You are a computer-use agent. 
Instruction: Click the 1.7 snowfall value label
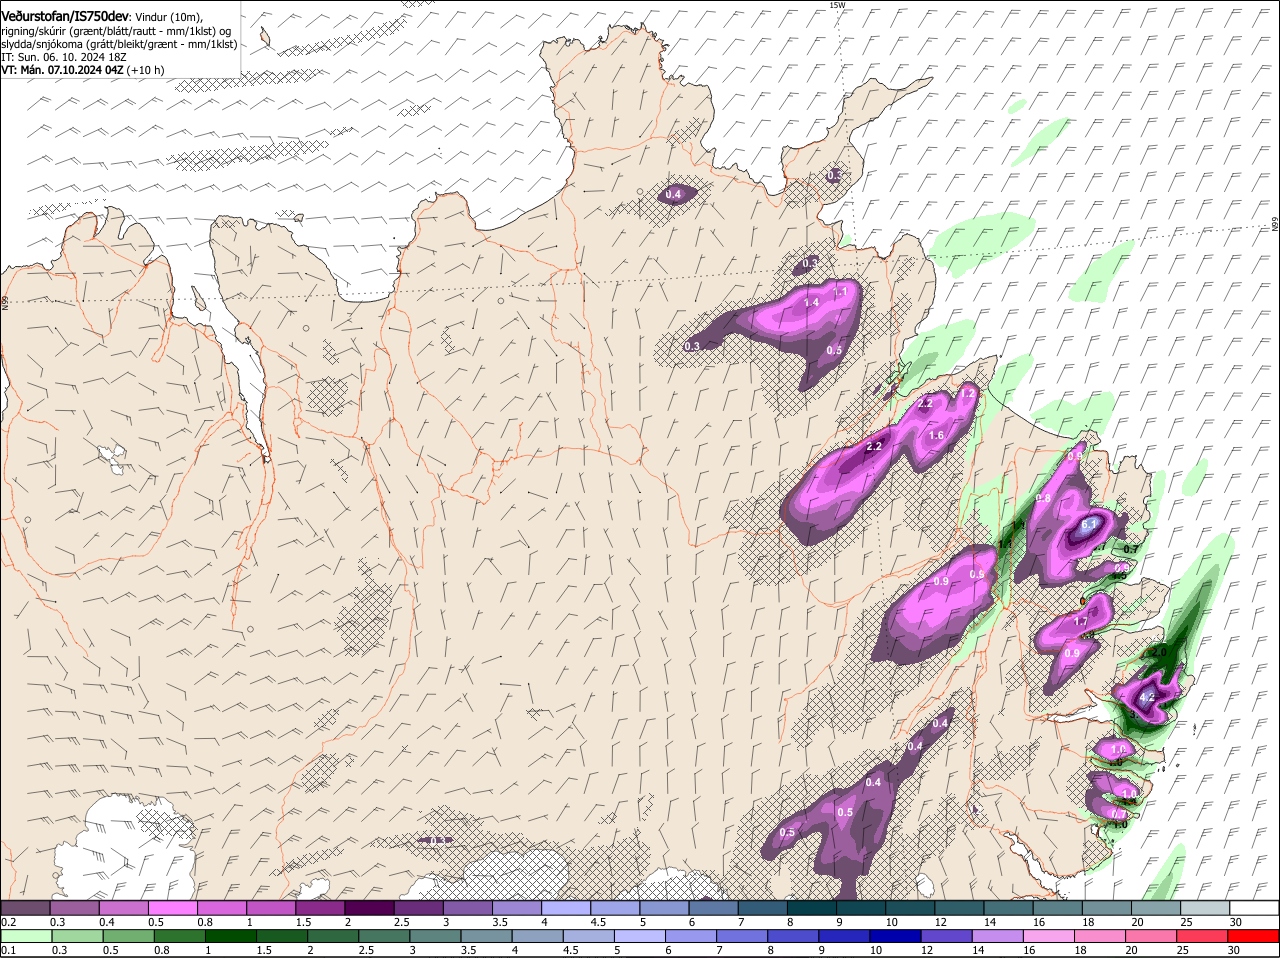pyautogui.click(x=1081, y=622)
